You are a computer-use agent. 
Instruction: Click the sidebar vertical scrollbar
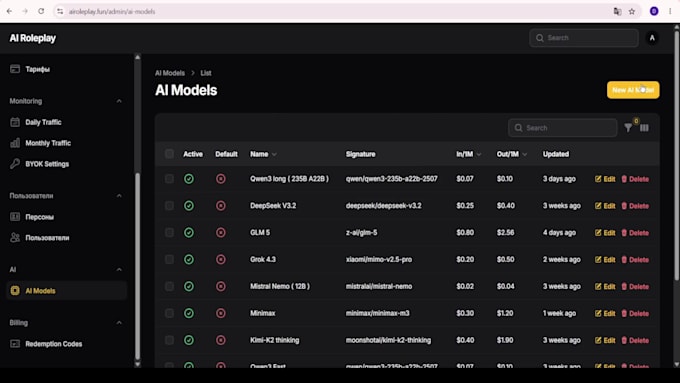point(137,265)
